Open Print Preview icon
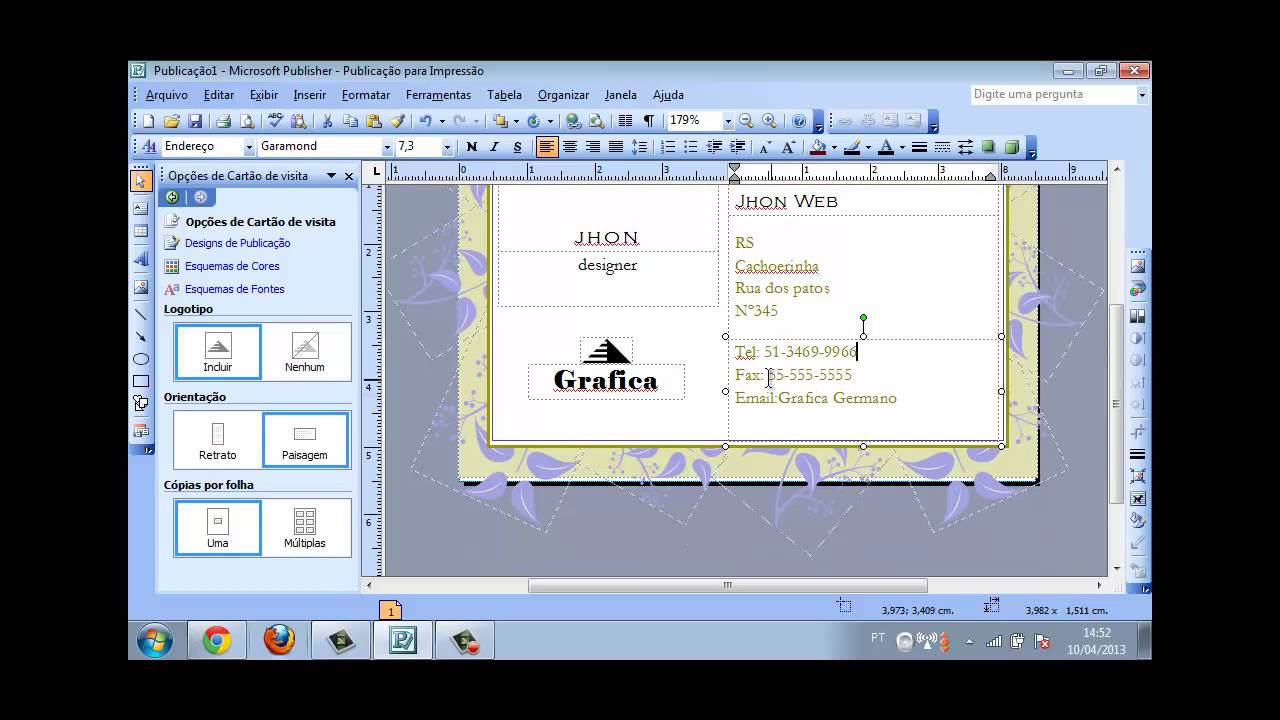The image size is (1280, 720). click(x=246, y=121)
